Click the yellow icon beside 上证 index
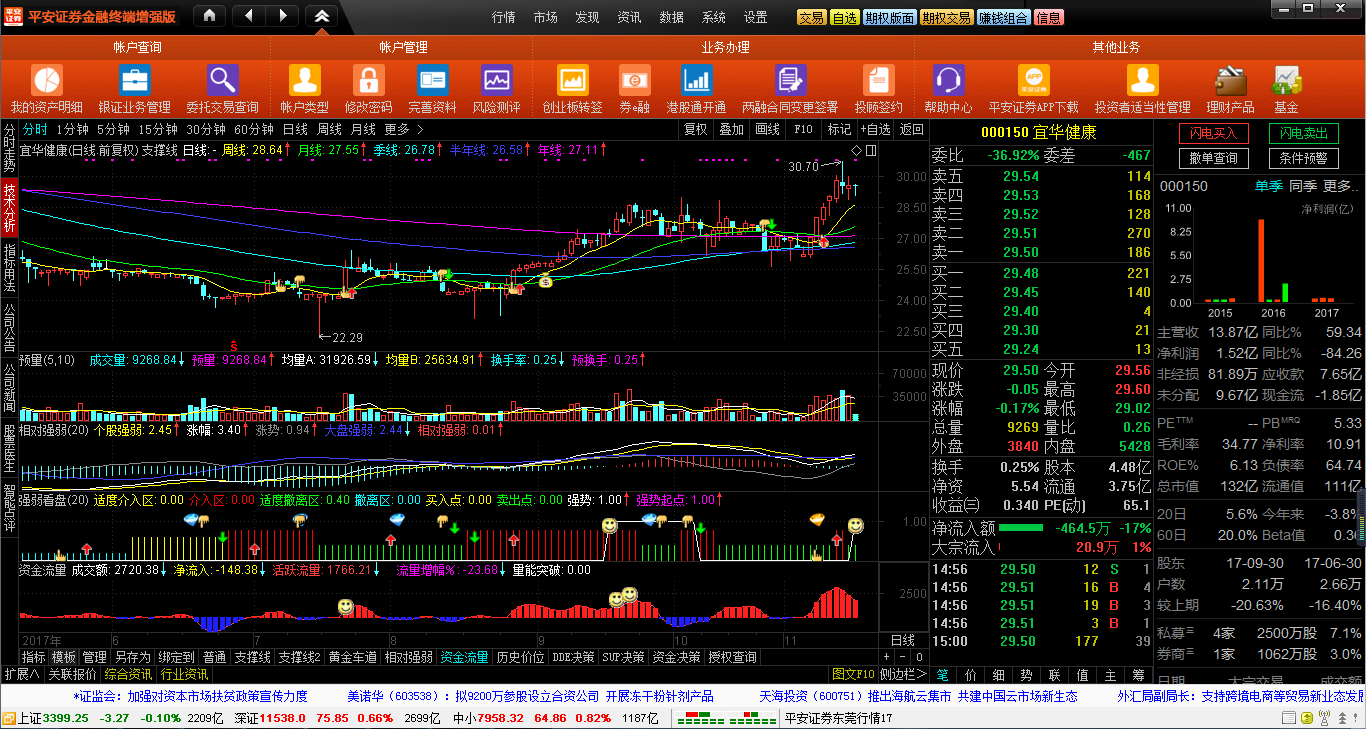Image resolution: width=1366 pixels, height=729 pixels. tap(9, 718)
